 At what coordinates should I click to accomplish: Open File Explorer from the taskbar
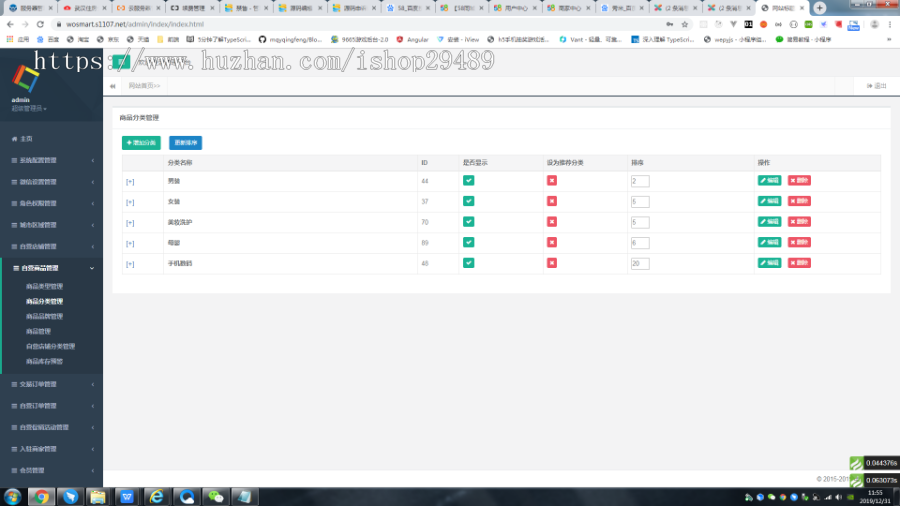[x=98, y=497]
